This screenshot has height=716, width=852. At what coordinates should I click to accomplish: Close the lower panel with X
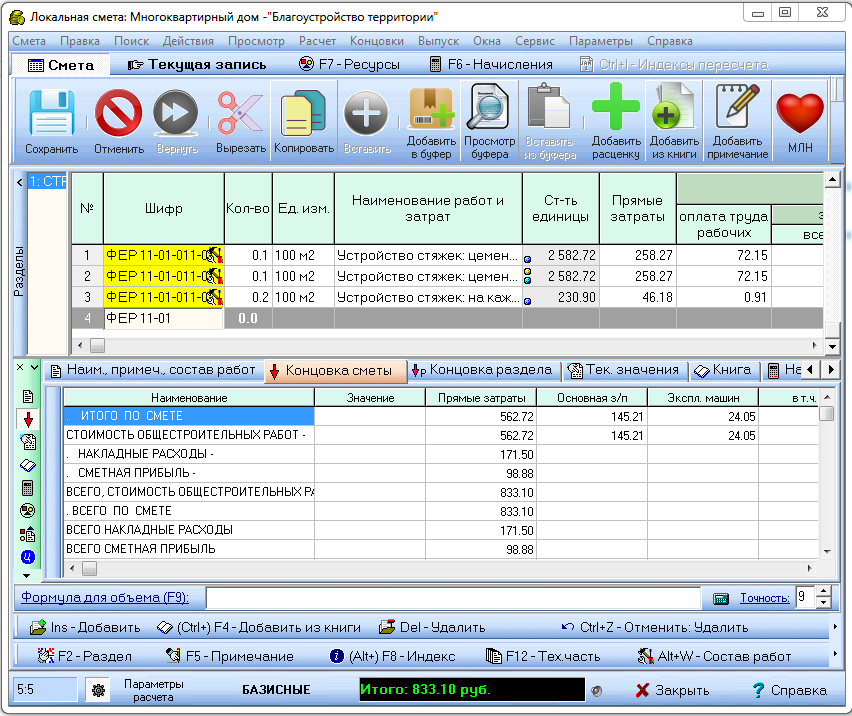point(20,367)
